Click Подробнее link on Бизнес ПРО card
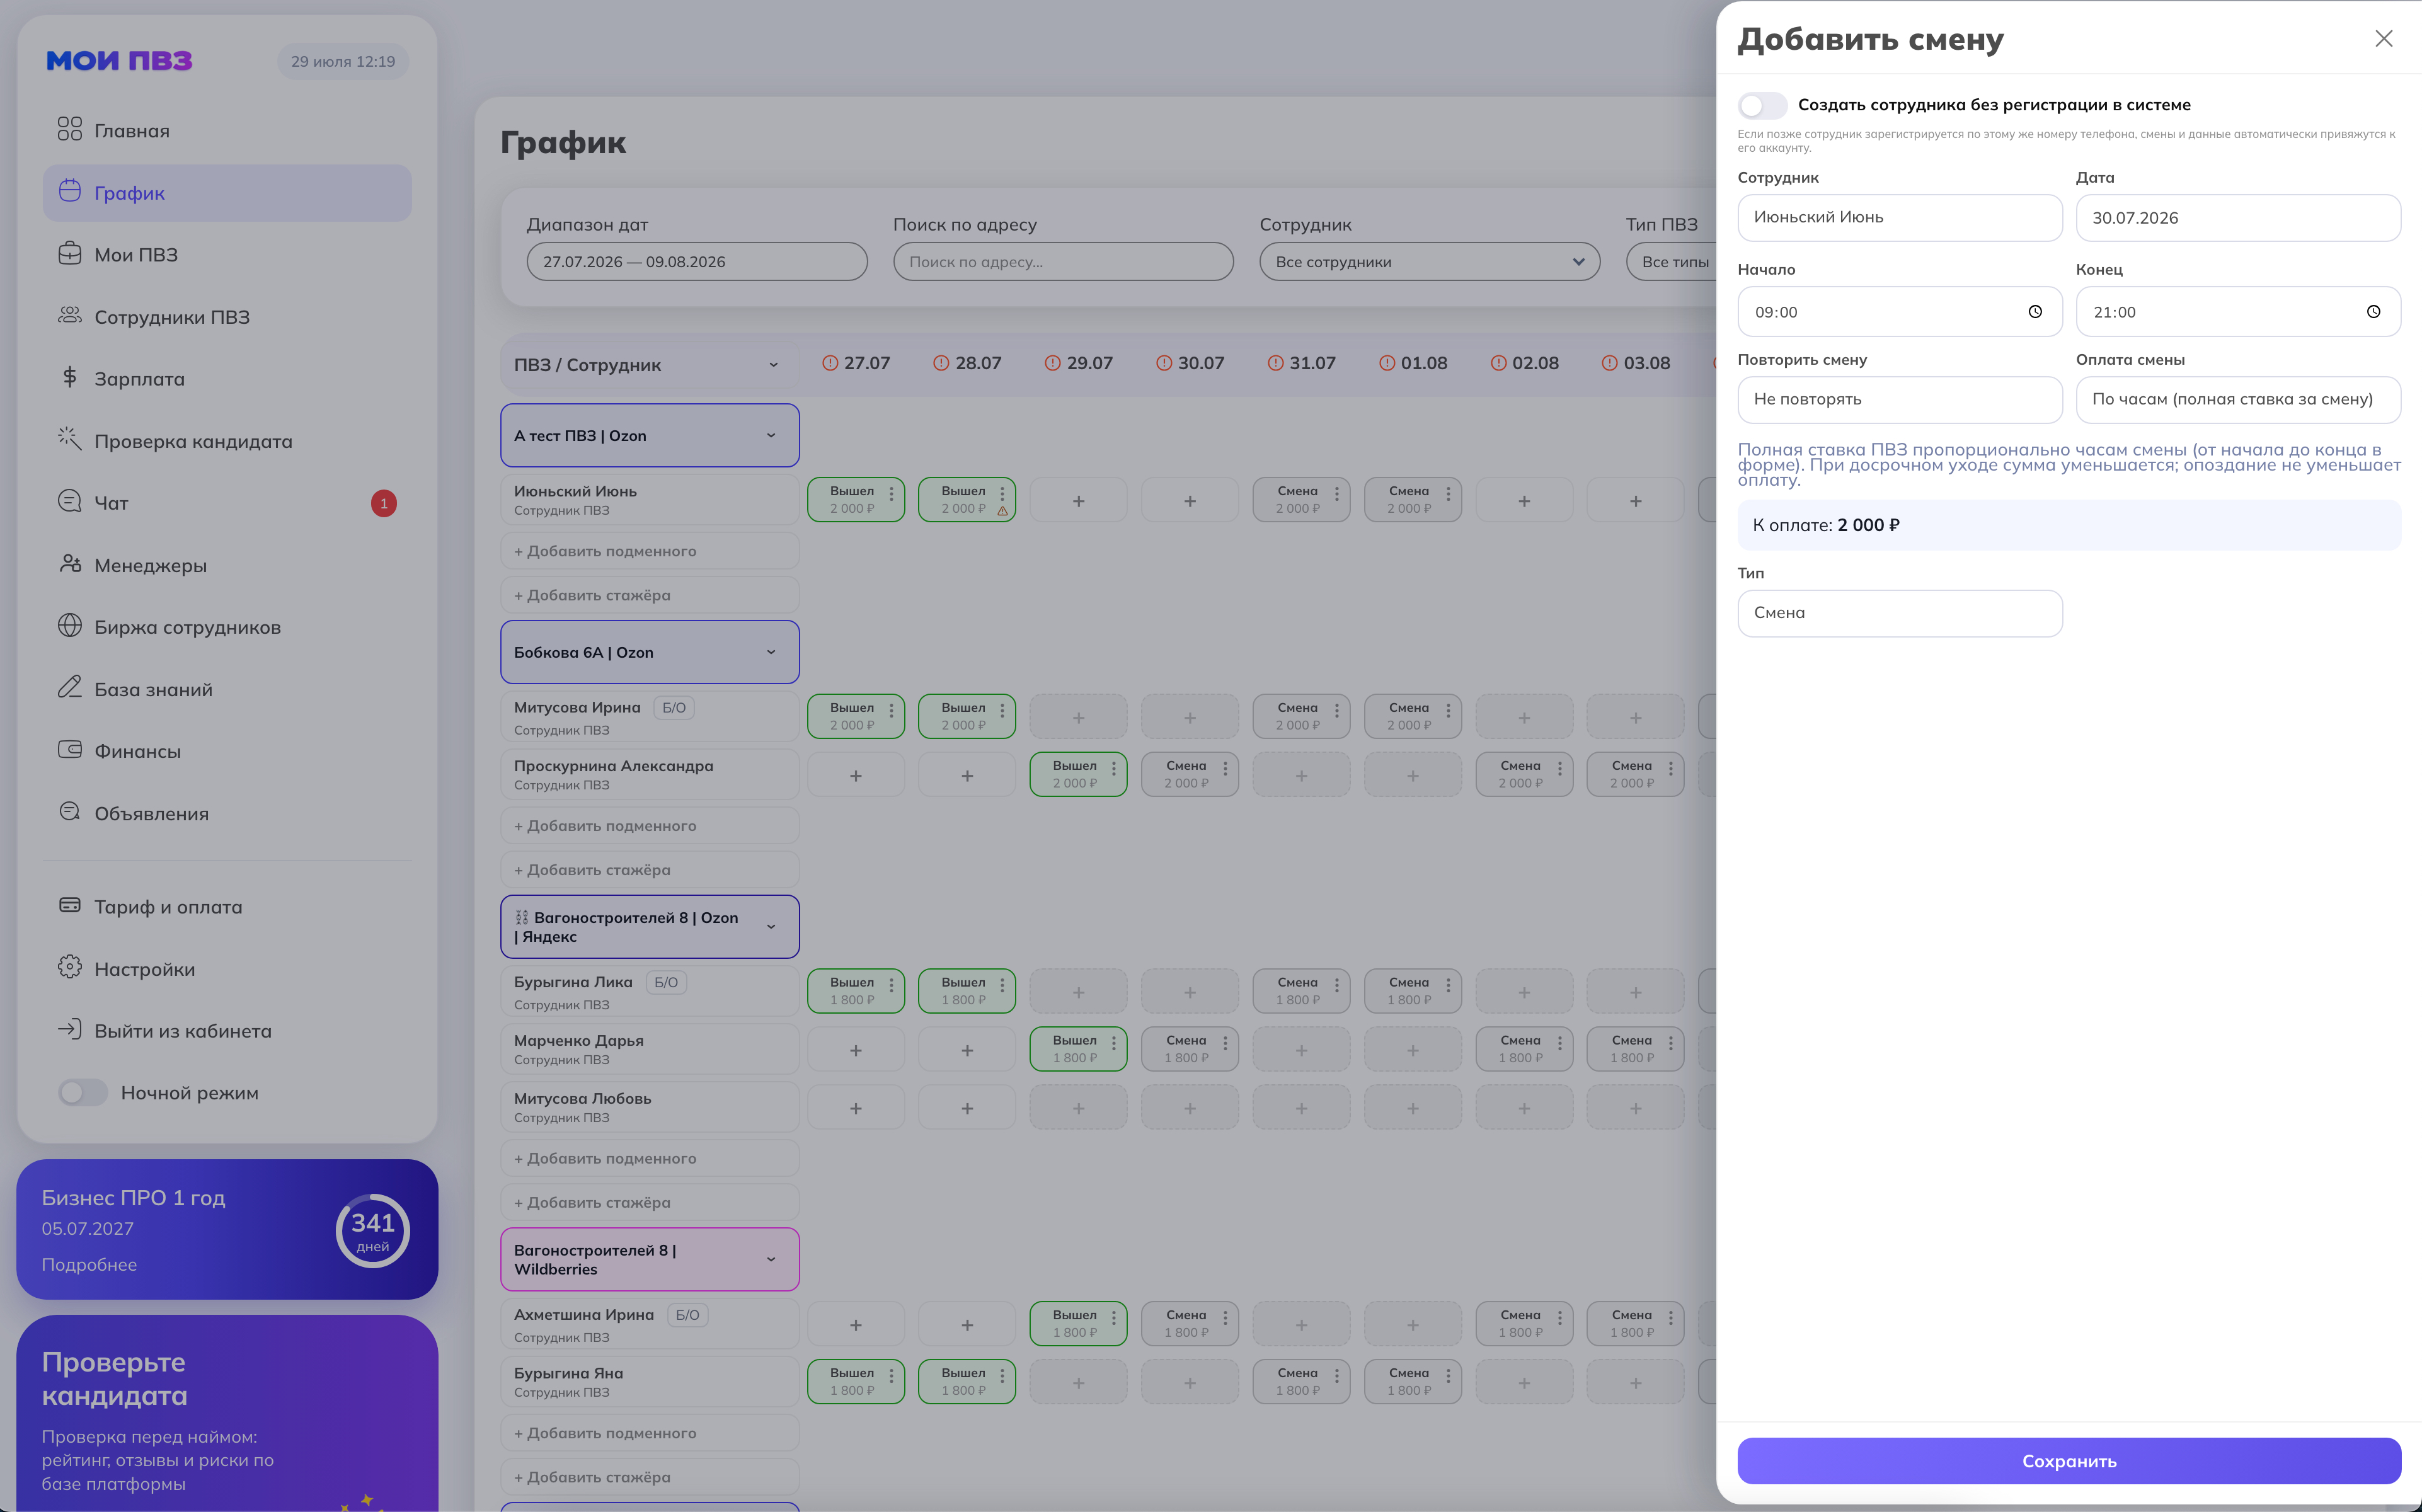The image size is (2422, 1512). pyautogui.click(x=89, y=1265)
